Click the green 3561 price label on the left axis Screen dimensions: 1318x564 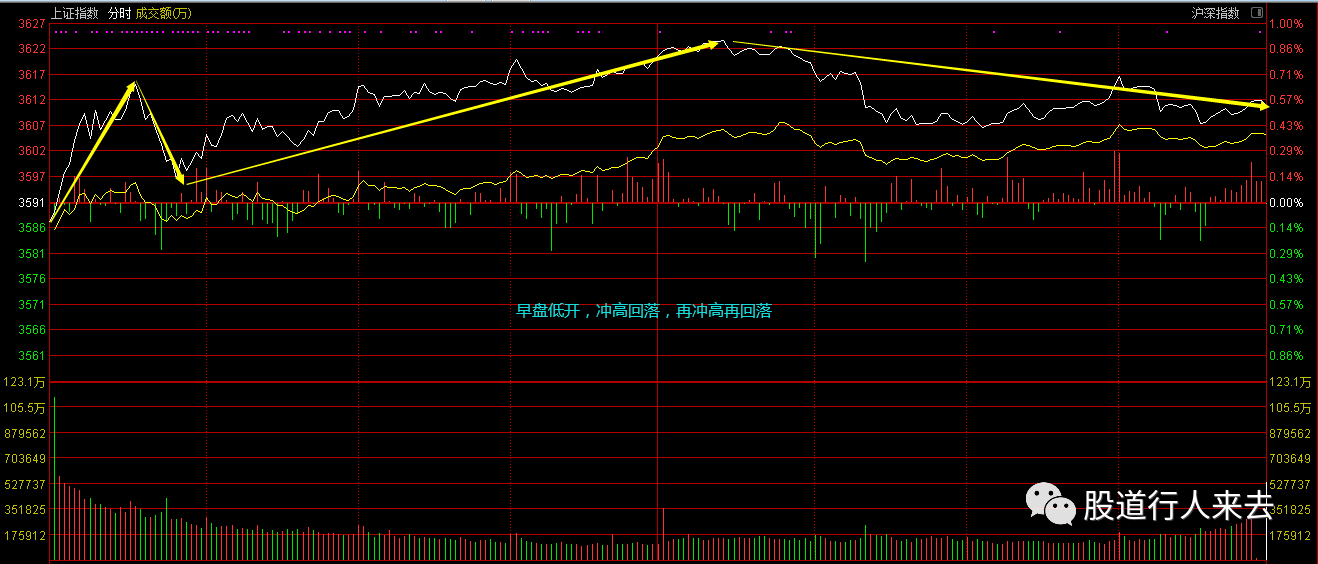coord(32,356)
